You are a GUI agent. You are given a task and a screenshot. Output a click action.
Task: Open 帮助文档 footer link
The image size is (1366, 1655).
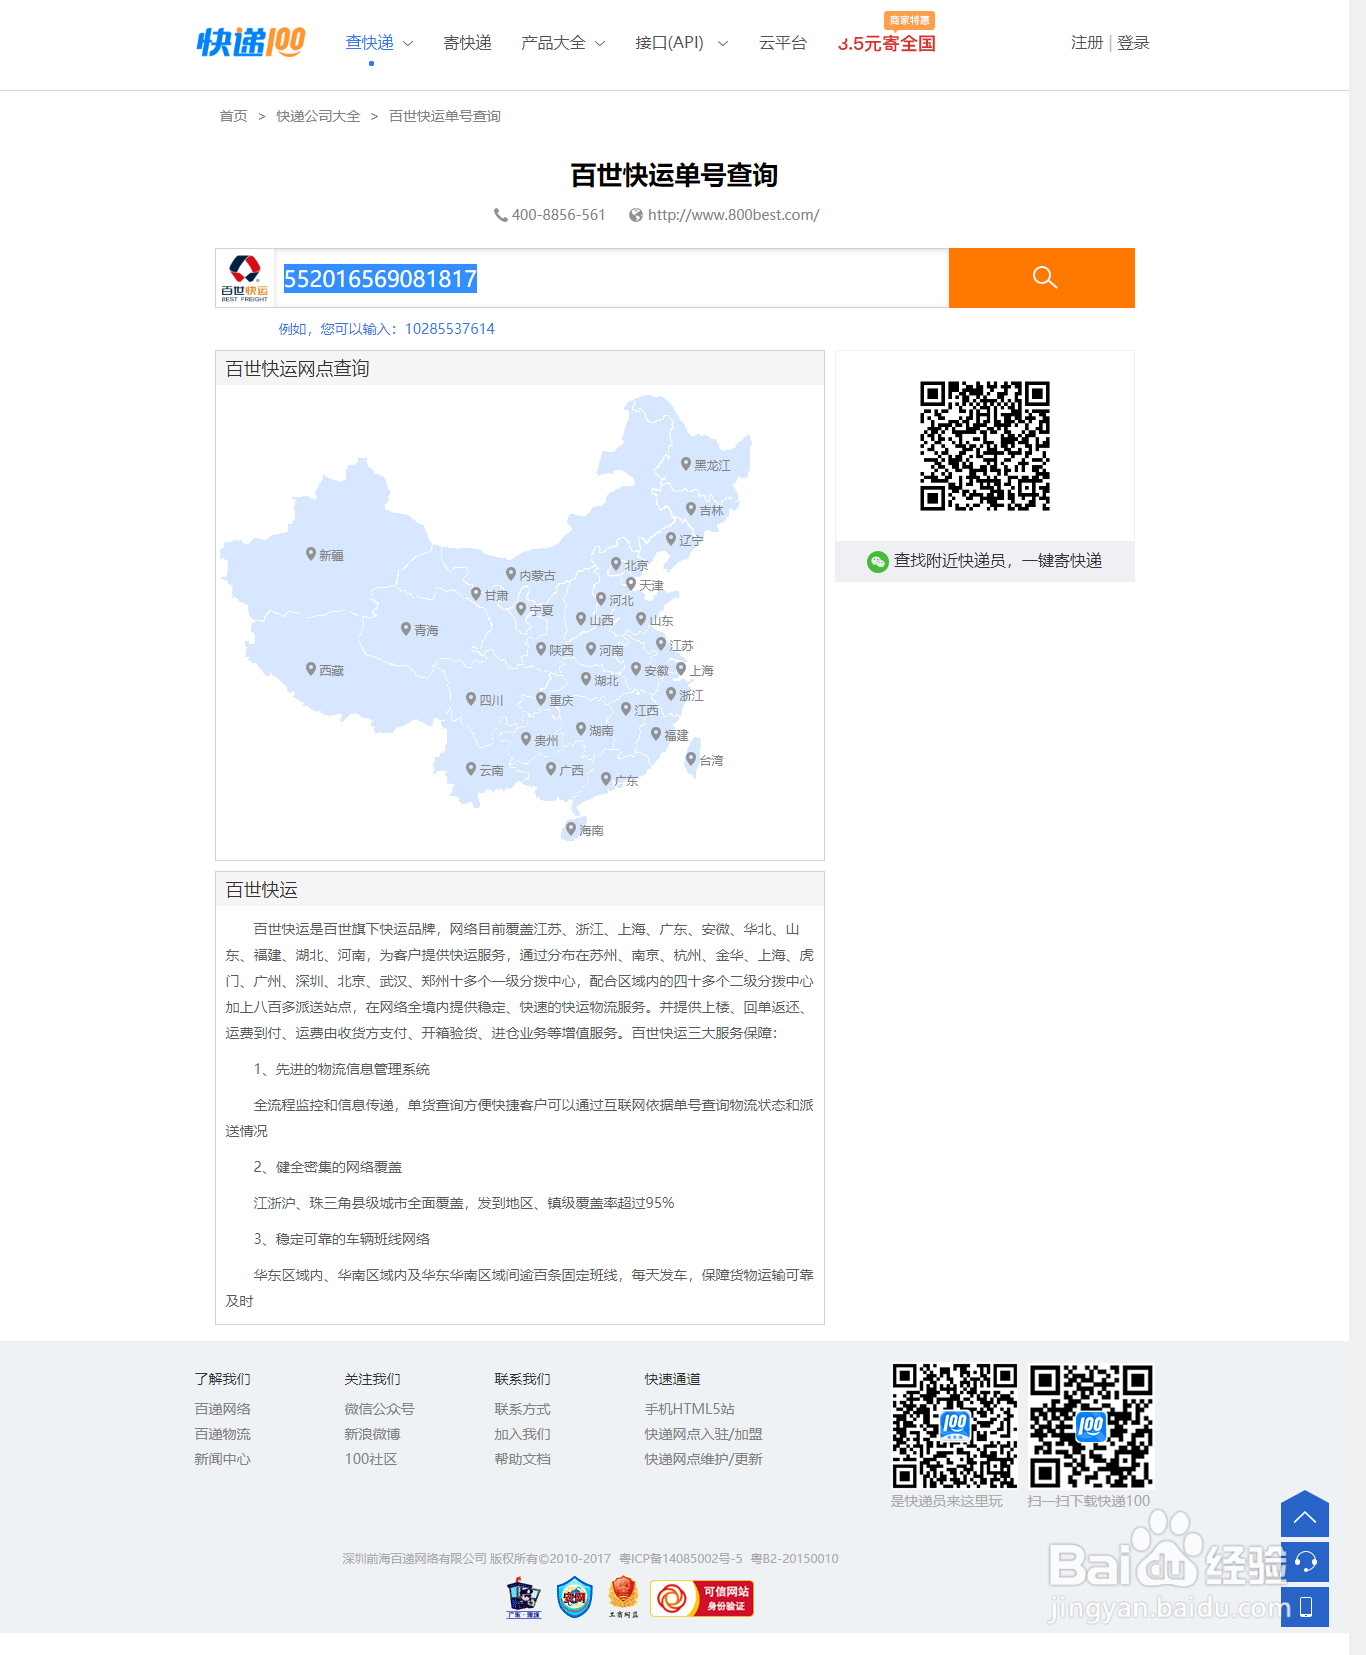coord(522,1459)
